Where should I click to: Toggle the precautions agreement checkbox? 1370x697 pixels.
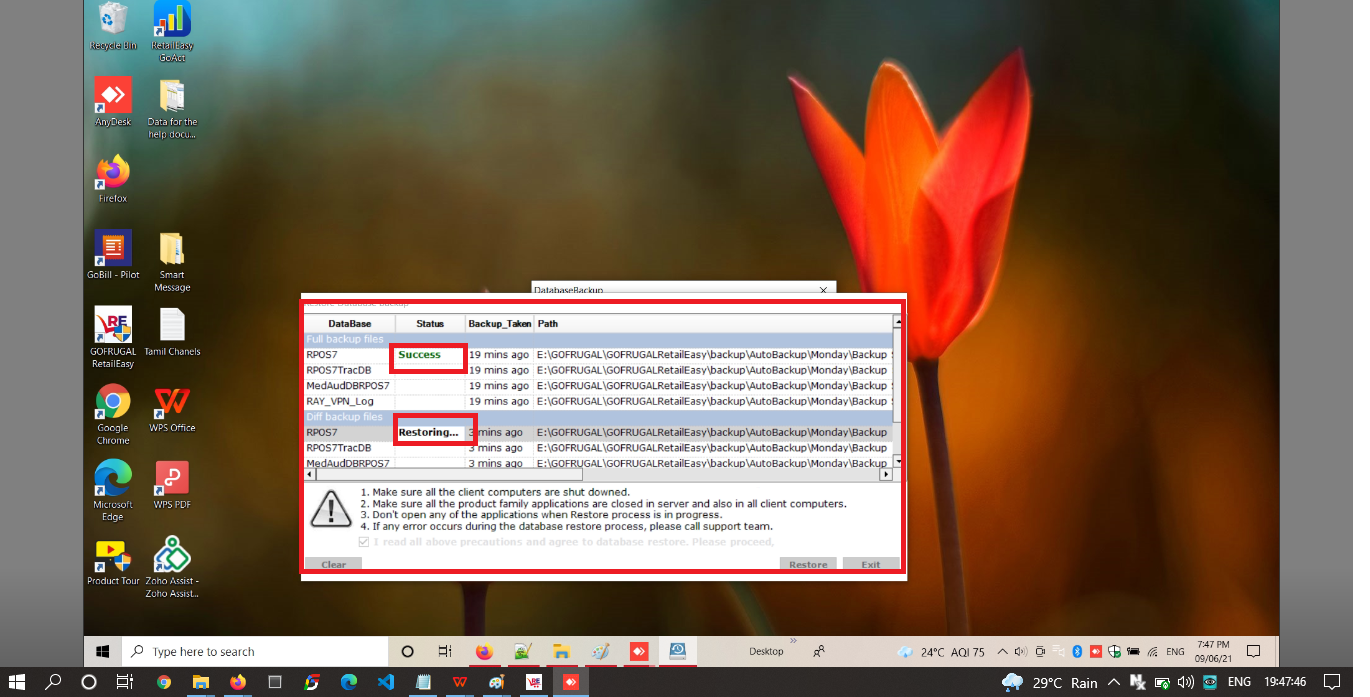coord(364,542)
